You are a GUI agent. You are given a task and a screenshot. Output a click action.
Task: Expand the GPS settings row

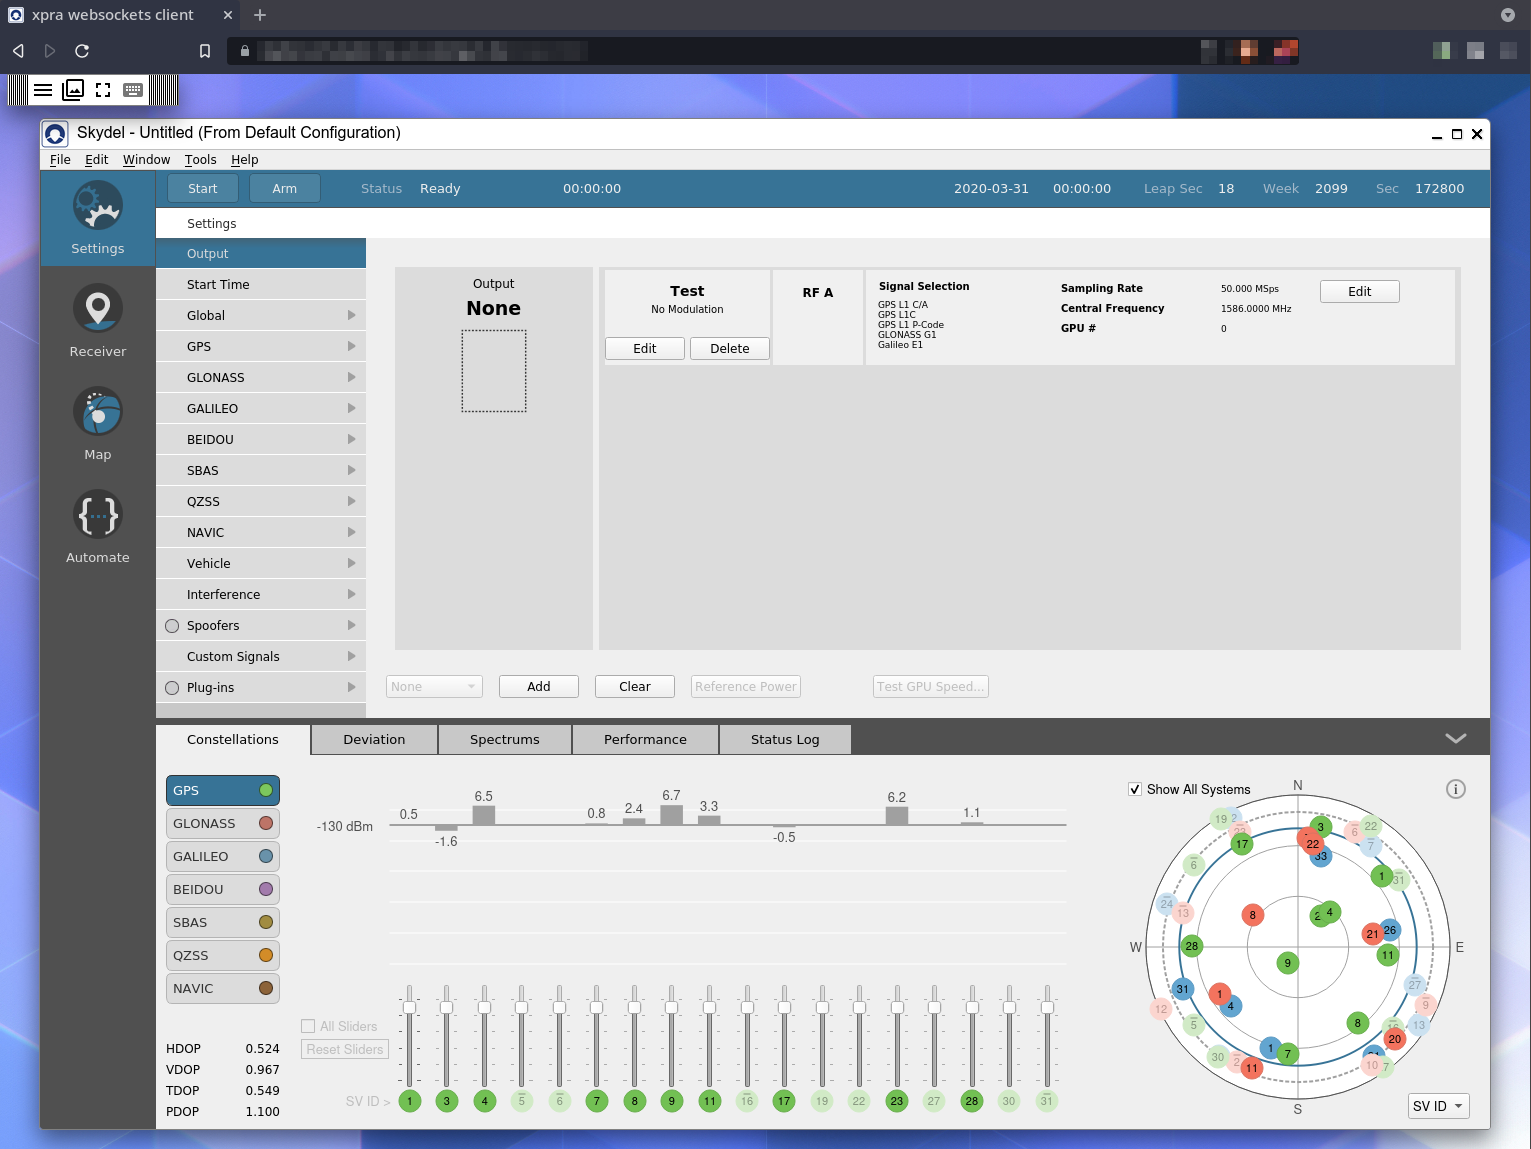pos(261,346)
